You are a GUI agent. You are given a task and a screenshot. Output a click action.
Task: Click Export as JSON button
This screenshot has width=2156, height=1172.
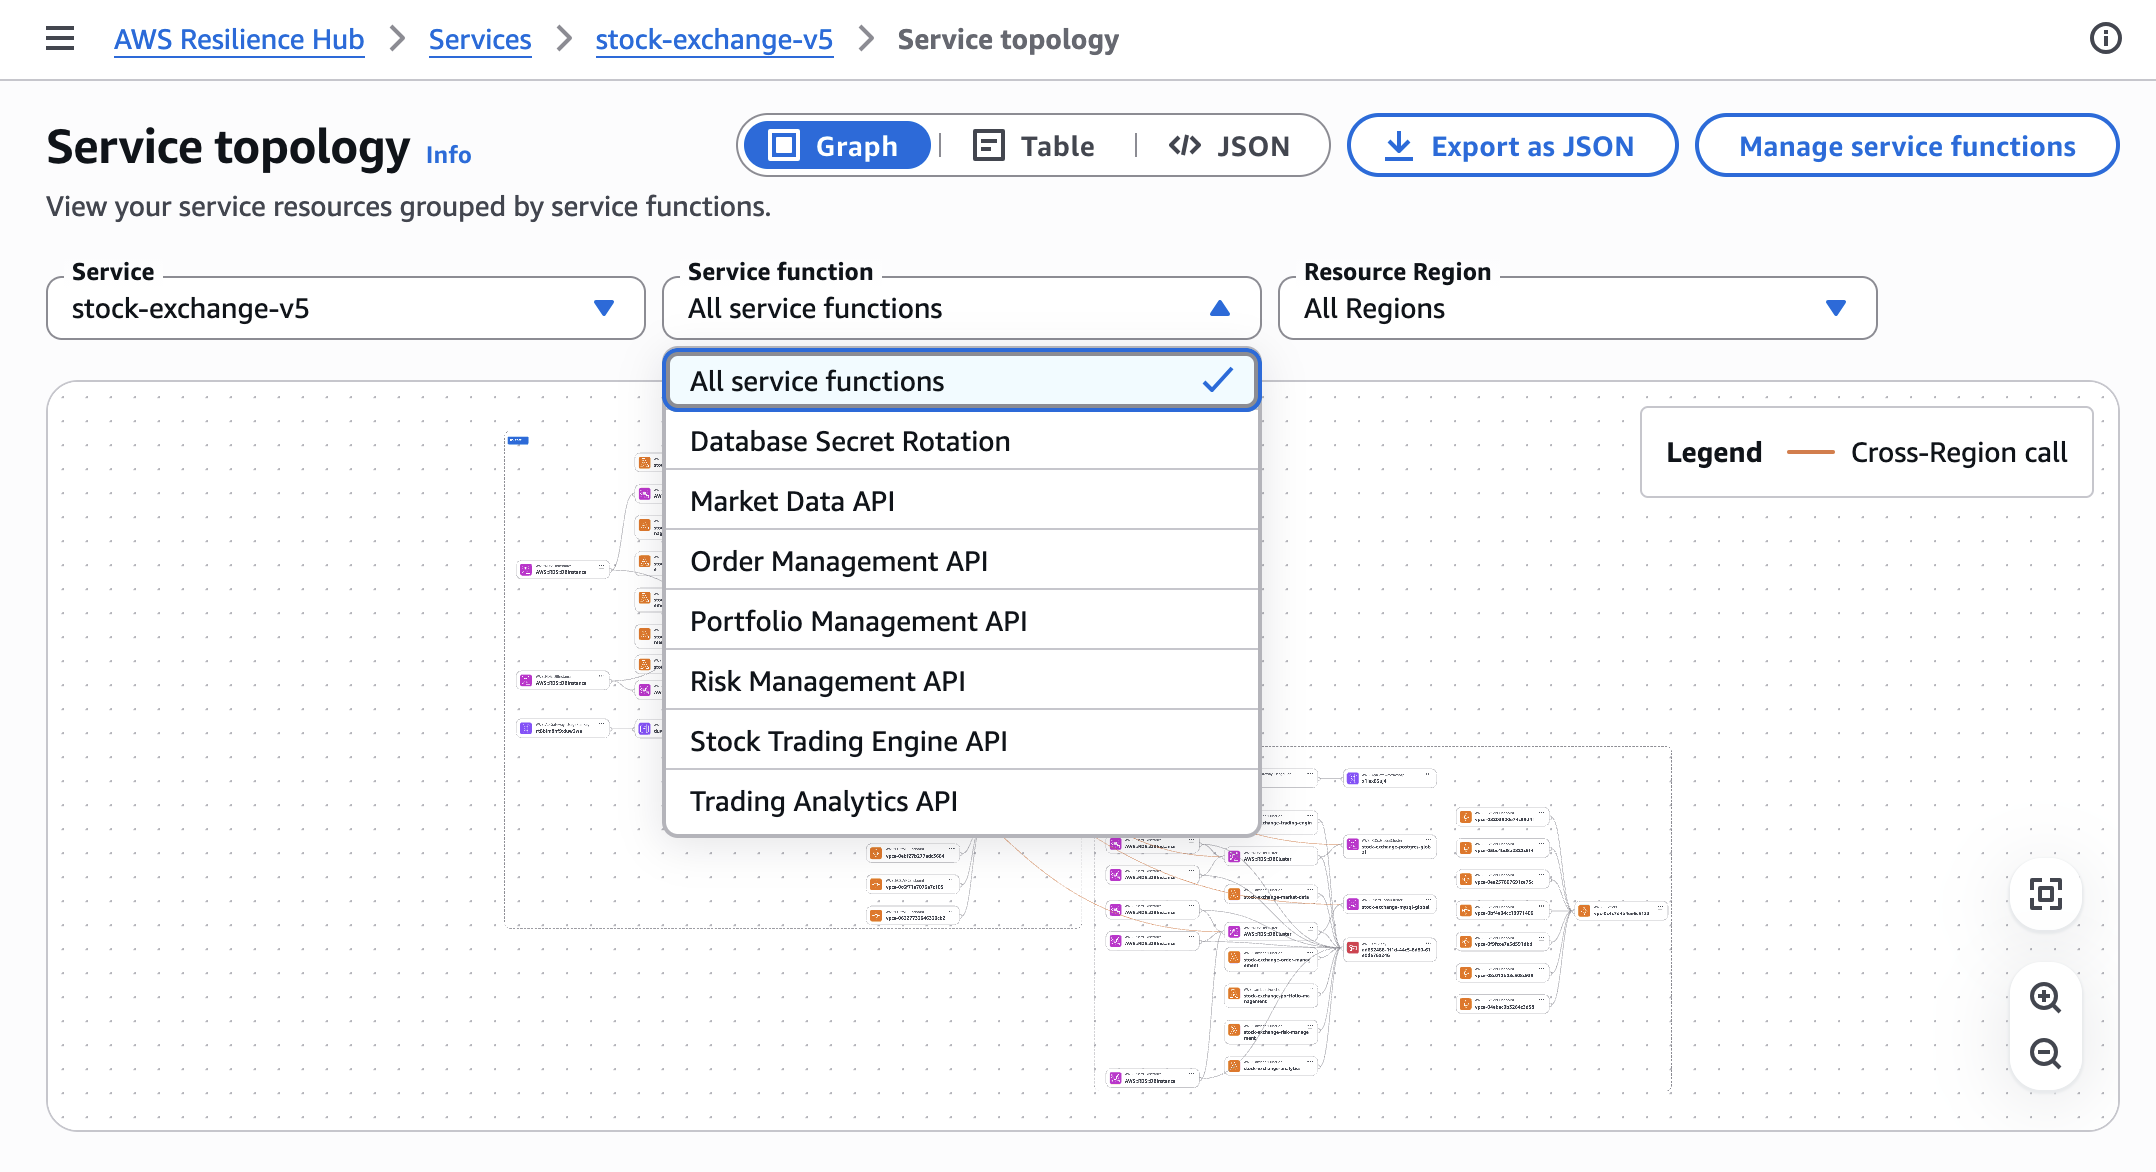point(1512,146)
